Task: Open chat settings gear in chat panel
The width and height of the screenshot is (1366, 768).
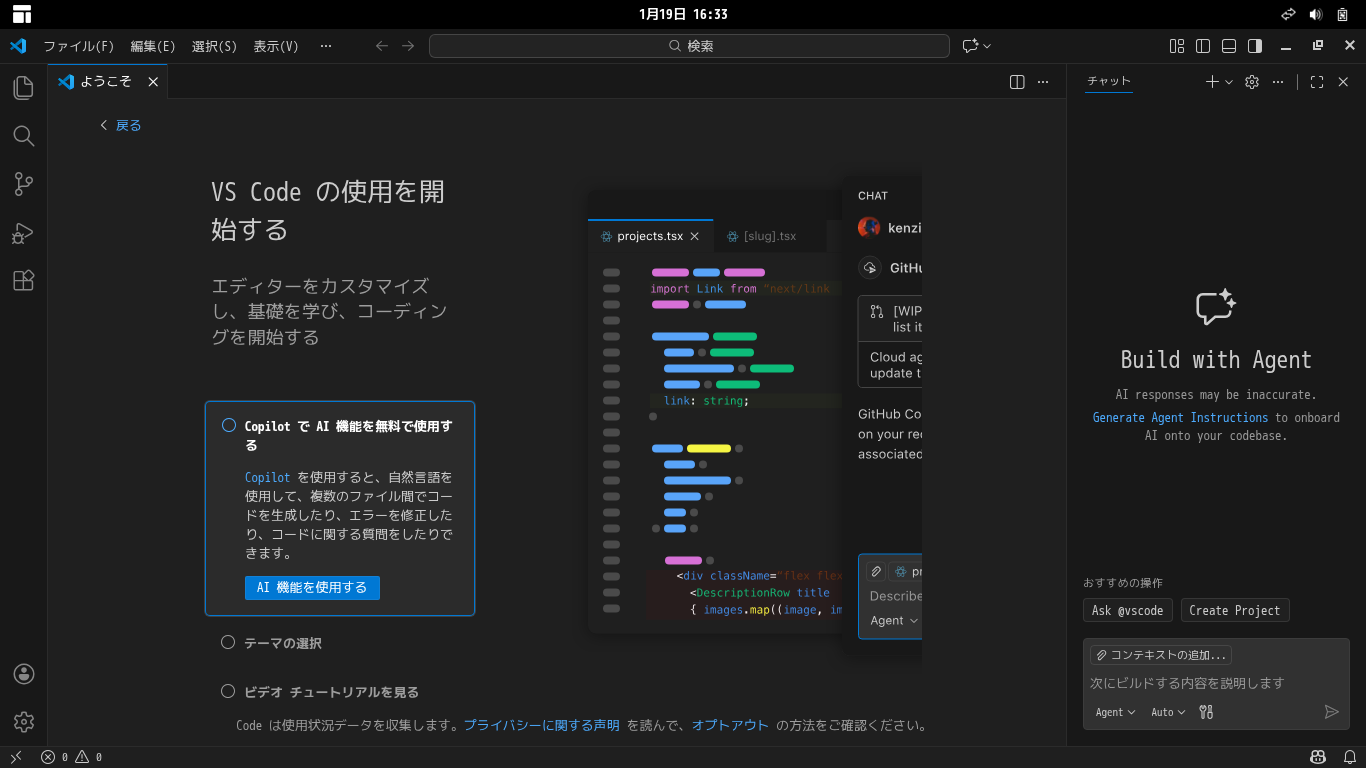Action: click(1251, 82)
